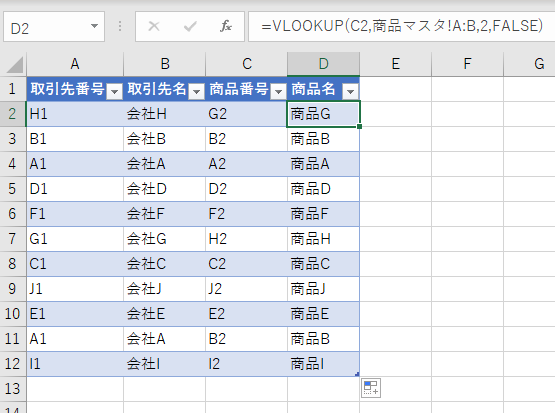Image resolution: width=555 pixels, height=413 pixels.
Task: Click cell containing 会社H
Action: [165, 114]
